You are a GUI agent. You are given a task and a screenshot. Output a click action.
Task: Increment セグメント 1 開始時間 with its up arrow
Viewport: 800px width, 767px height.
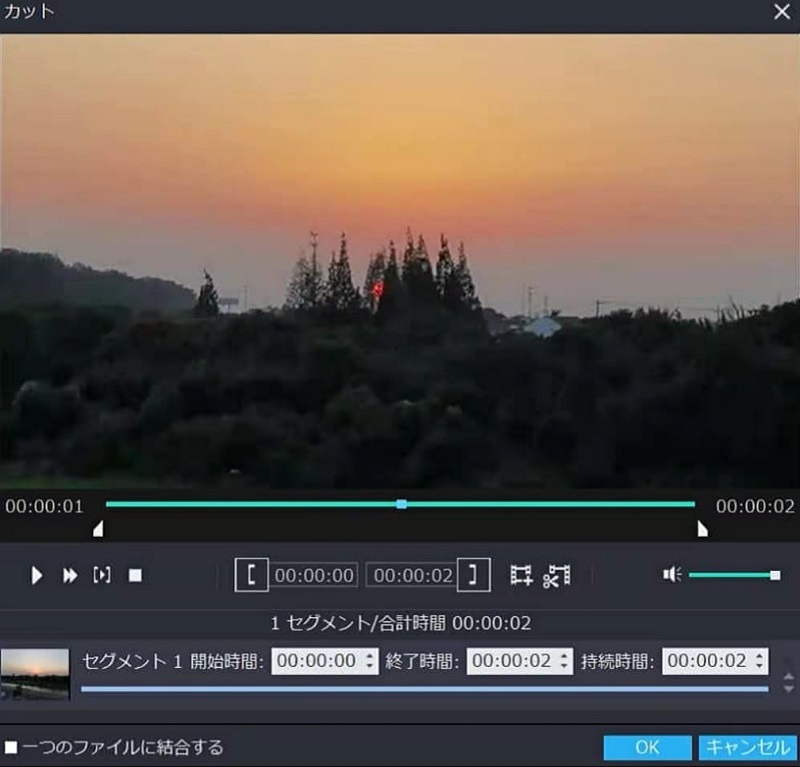click(372, 657)
